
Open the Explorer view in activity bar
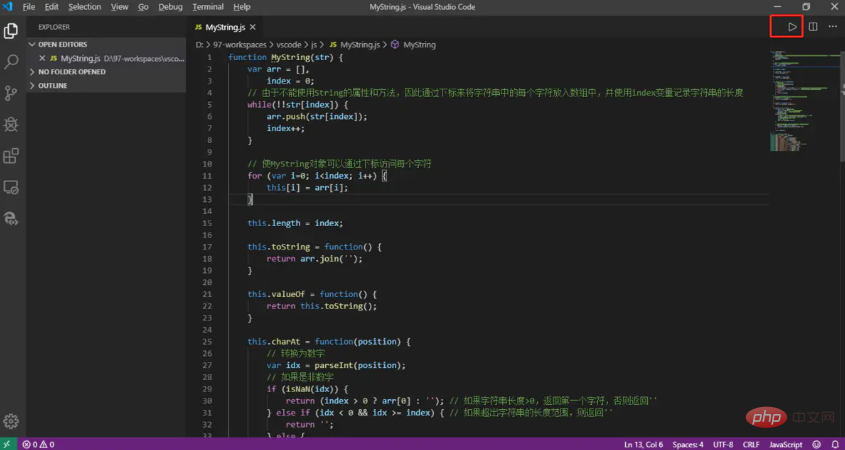12,30
